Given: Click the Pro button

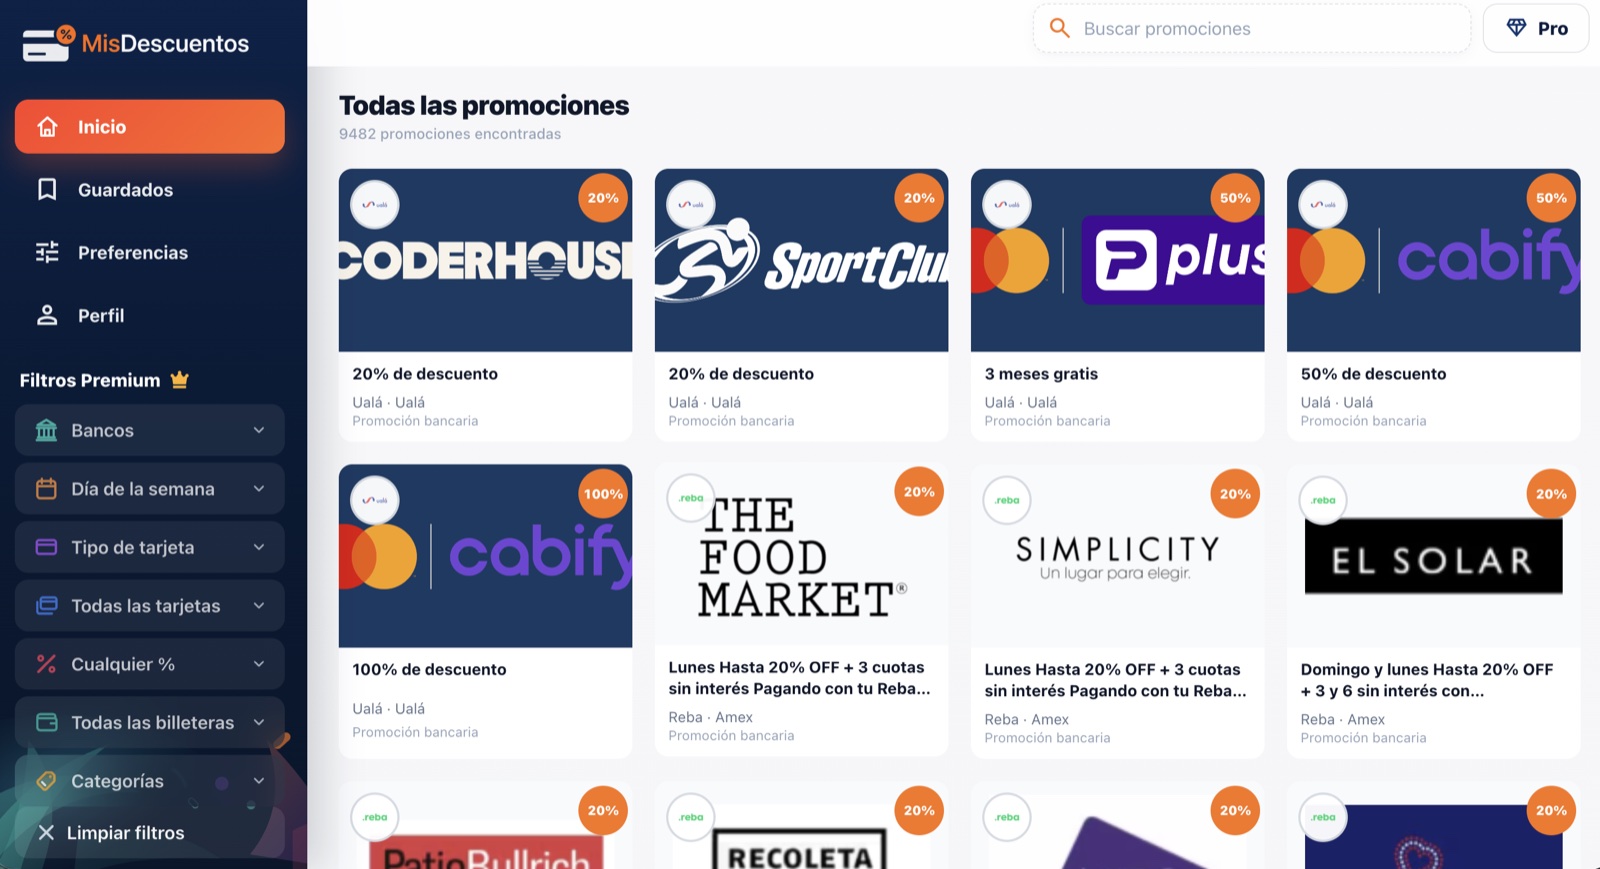Looking at the screenshot, I should coord(1536,28).
